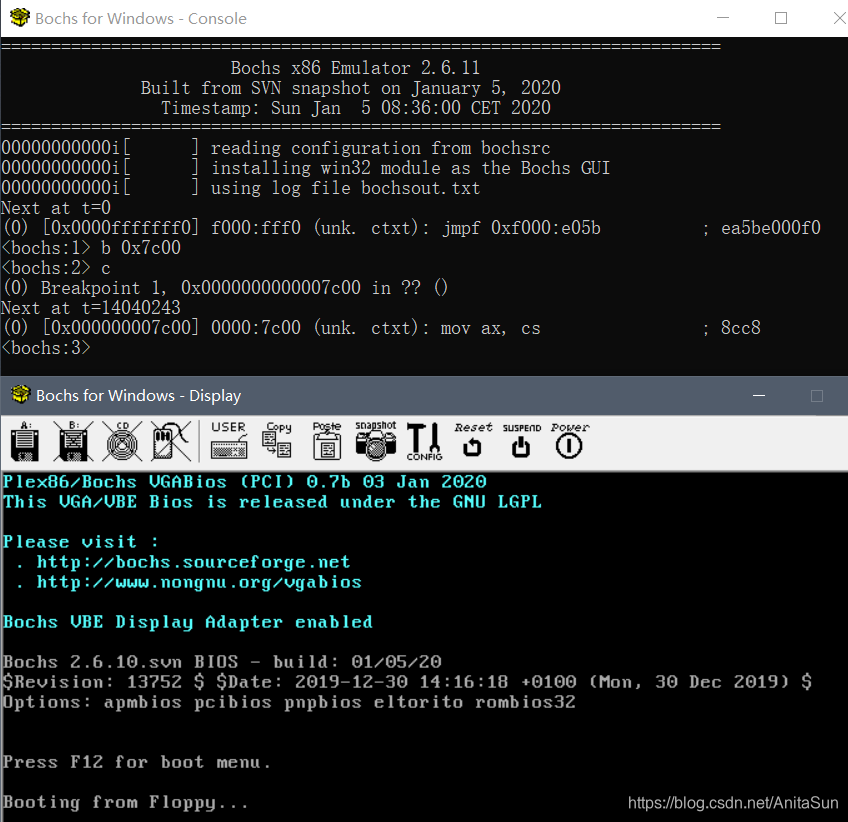This screenshot has width=848, height=822.
Task: Click 'Bochs VBE Display Adapter enabled' line
Action: click(188, 622)
